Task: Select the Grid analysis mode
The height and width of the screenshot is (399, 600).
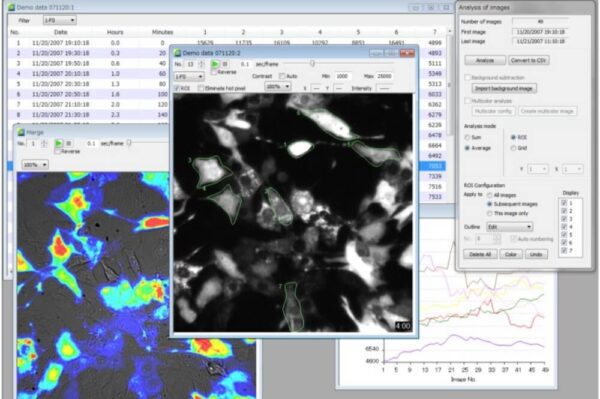Action: coord(513,148)
